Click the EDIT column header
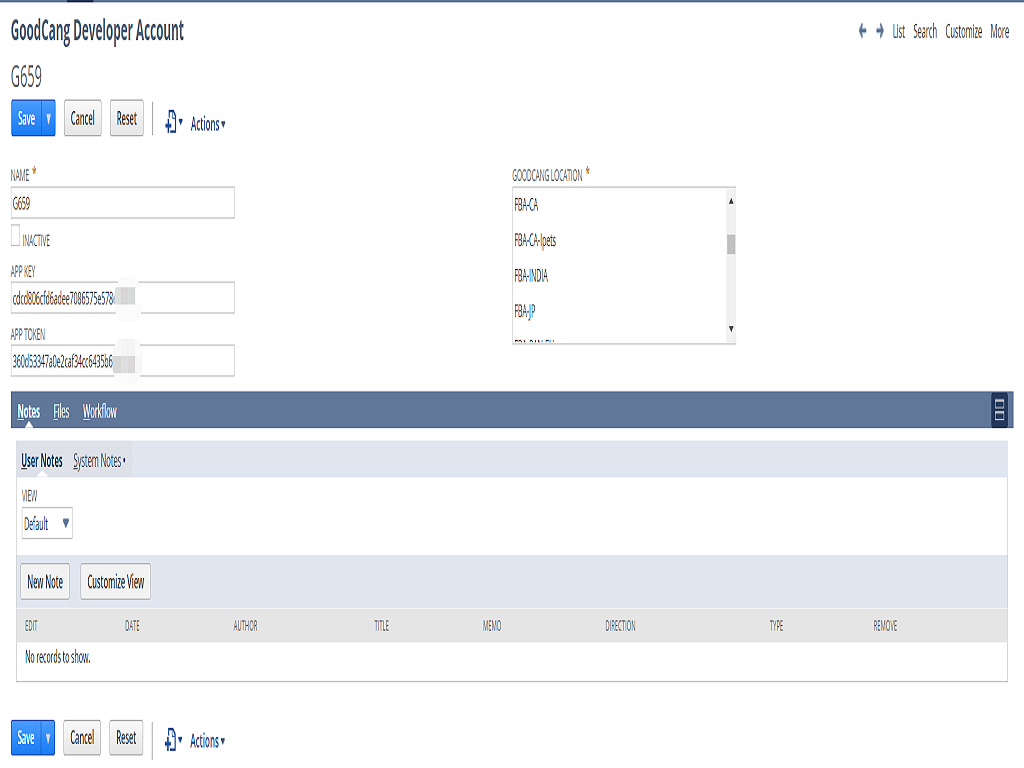 tap(31, 626)
